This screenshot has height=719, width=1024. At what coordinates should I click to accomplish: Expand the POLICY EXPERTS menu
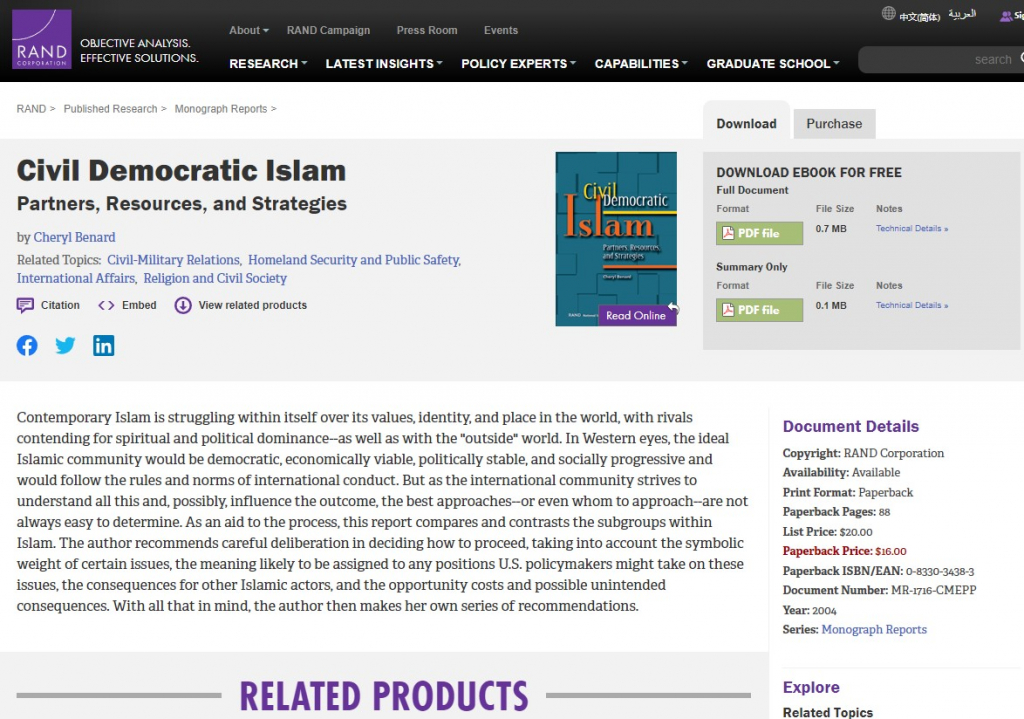pyautogui.click(x=519, y=63)
